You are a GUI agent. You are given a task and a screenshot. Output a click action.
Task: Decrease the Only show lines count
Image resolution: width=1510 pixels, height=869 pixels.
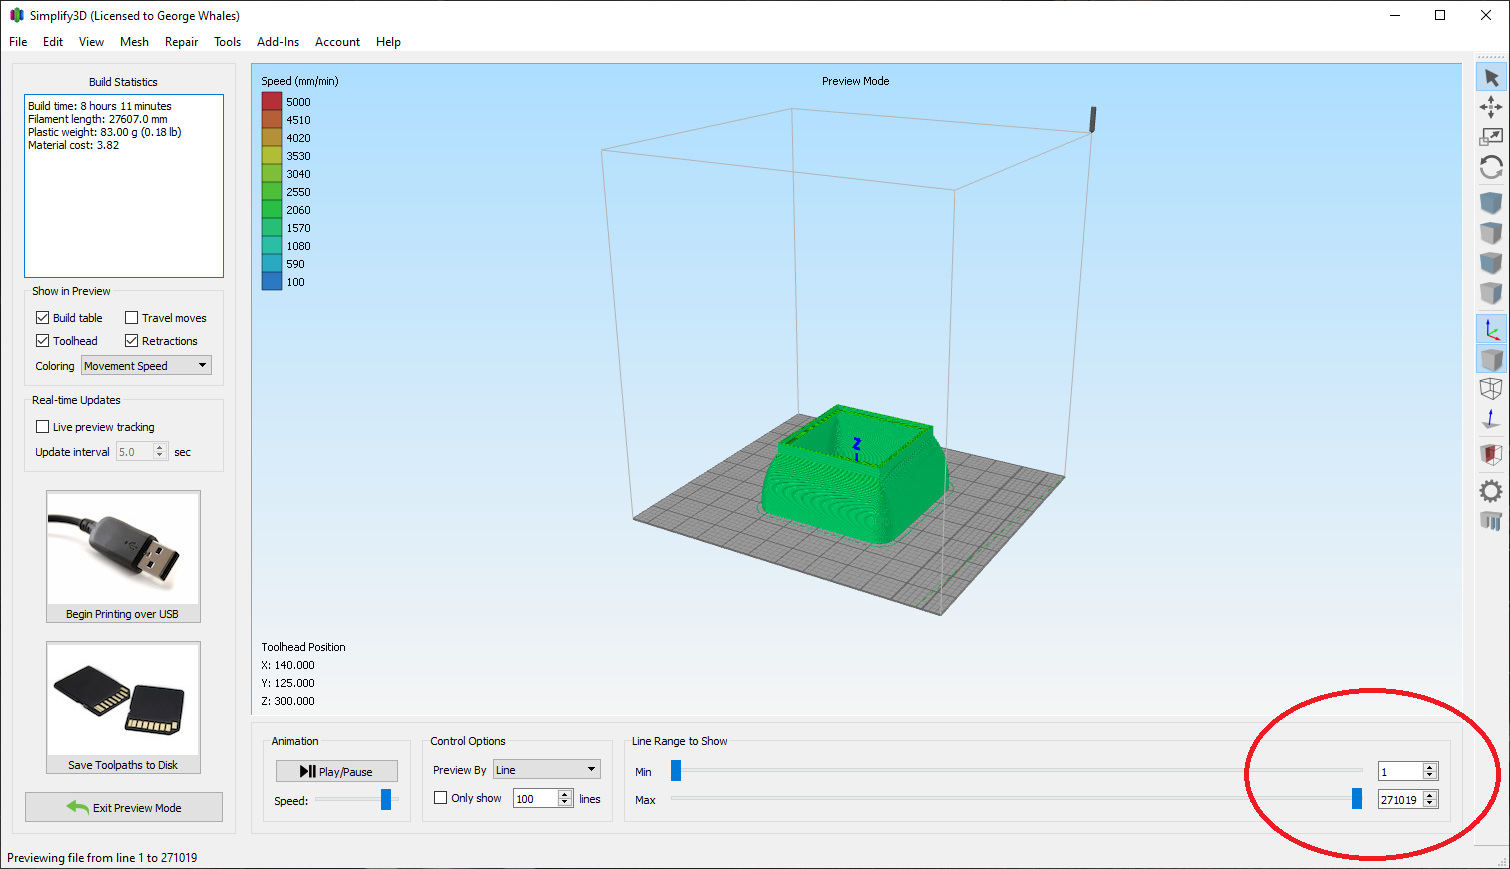point(565,802)
